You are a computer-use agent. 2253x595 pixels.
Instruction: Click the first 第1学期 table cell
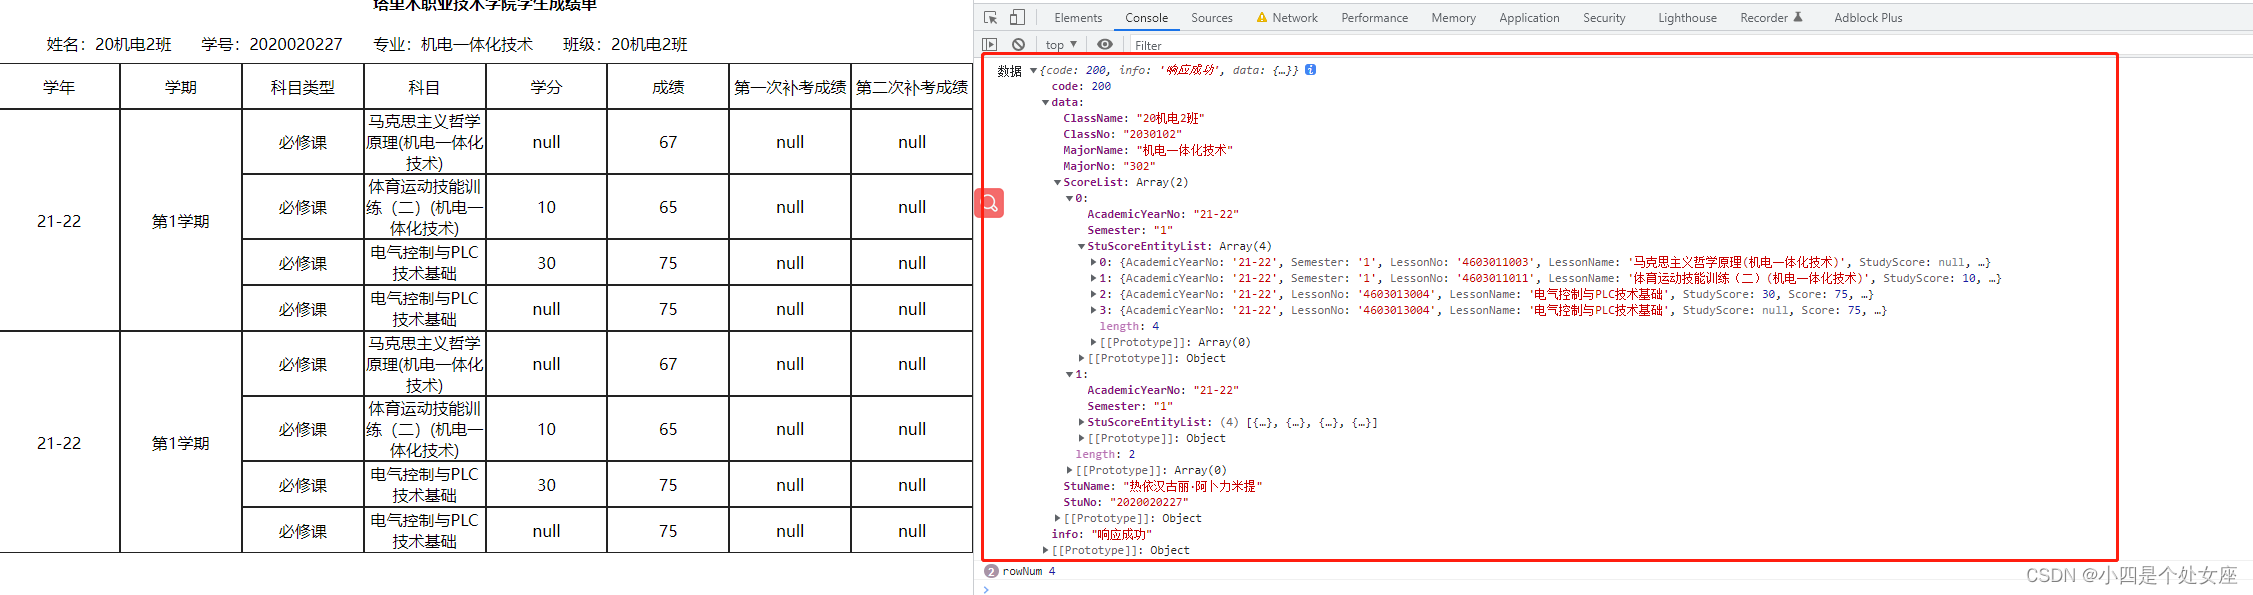coord(181,221)
